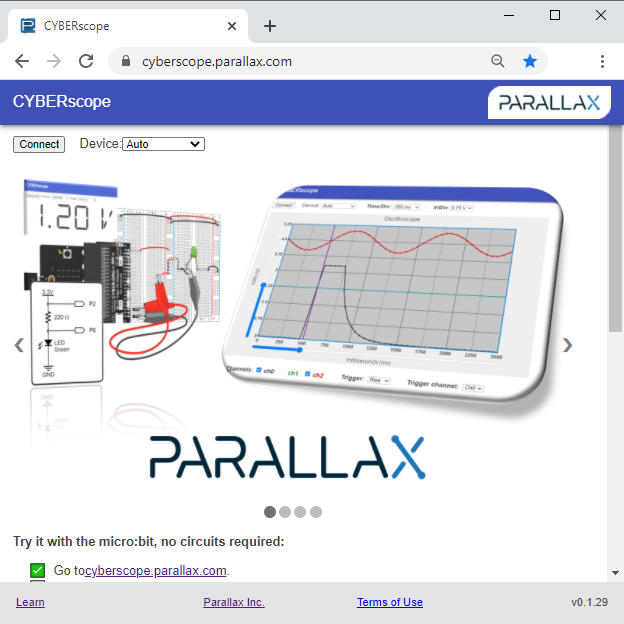Click the CYBERscope header title
The height and width of the screenshot is (624, 624).
[62, 101]
